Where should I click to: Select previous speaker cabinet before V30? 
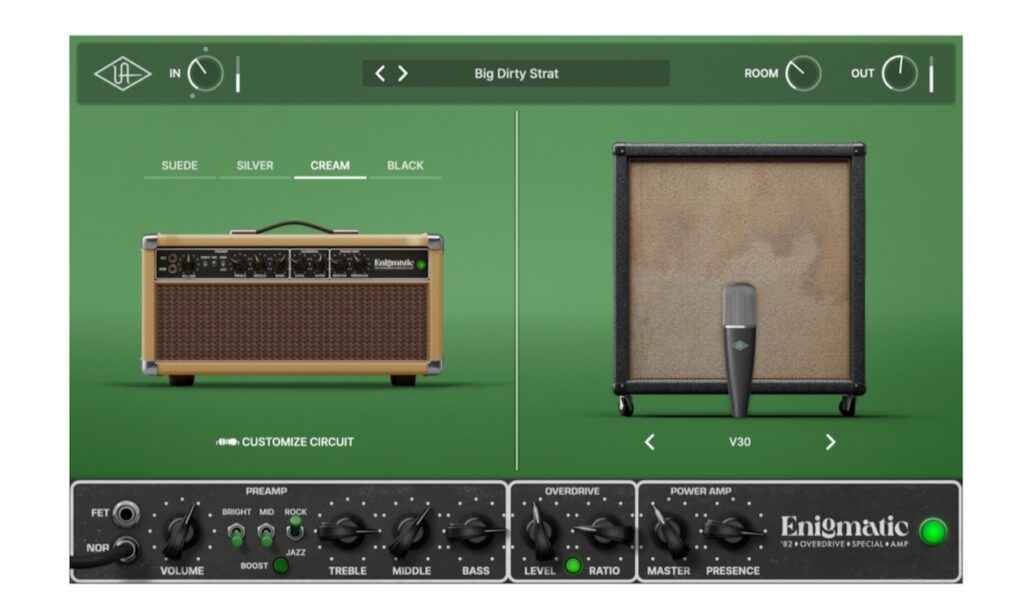pos(649,442)
